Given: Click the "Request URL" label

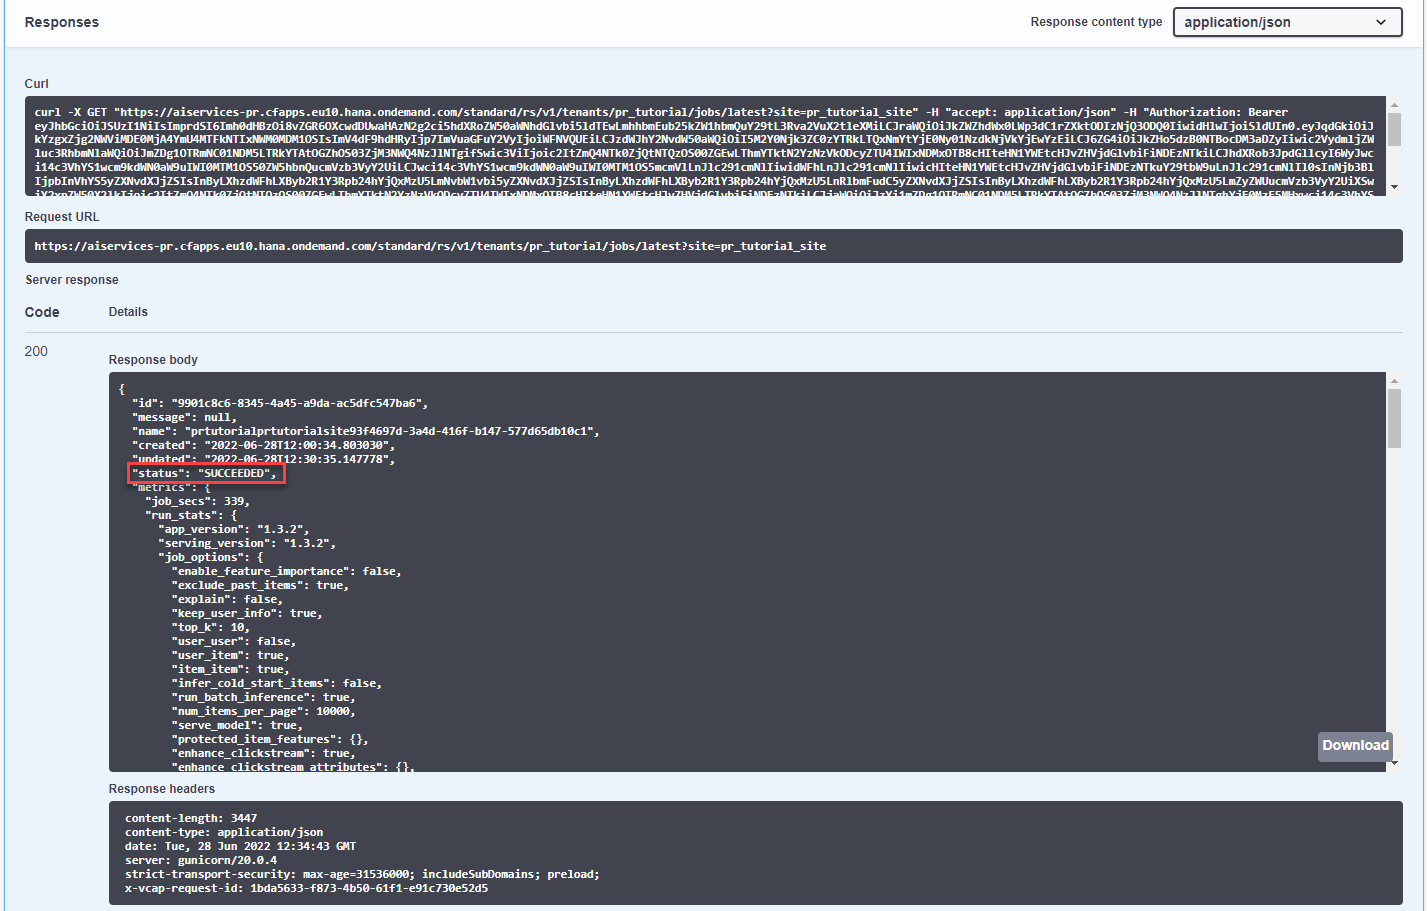Looking at the screenshot, I should tap(62, 217).
